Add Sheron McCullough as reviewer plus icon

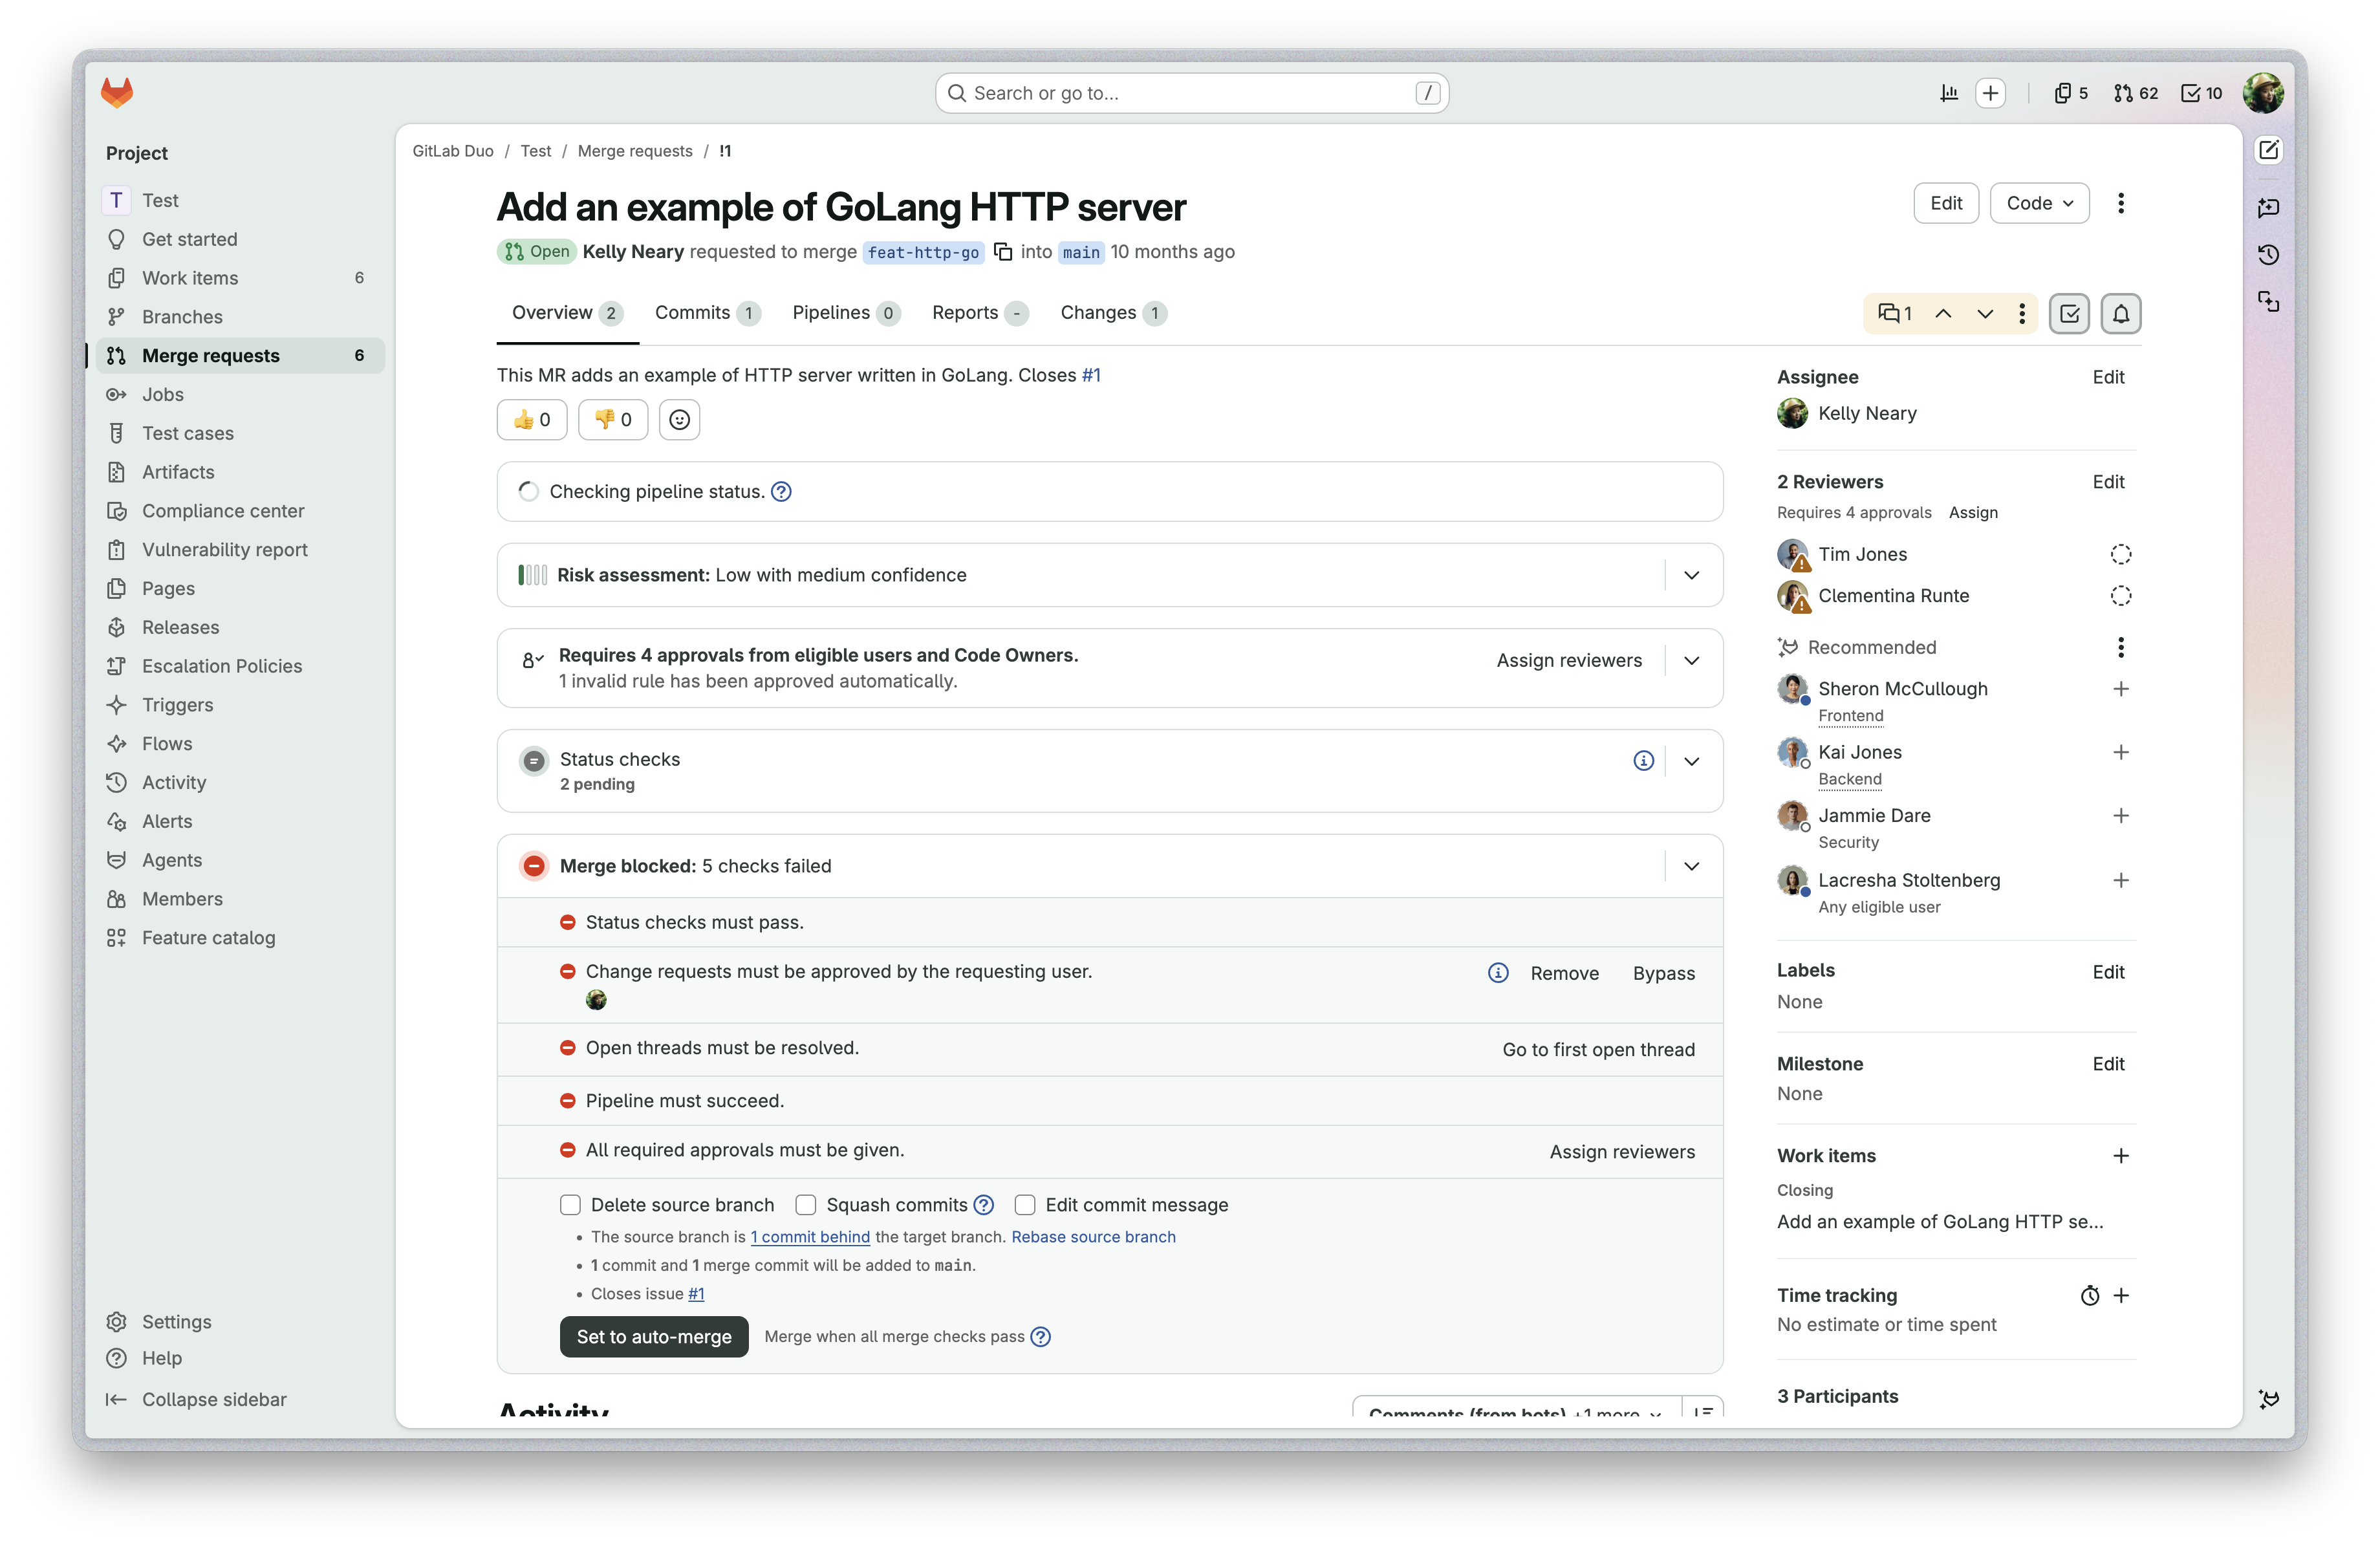pos(2121,689)
